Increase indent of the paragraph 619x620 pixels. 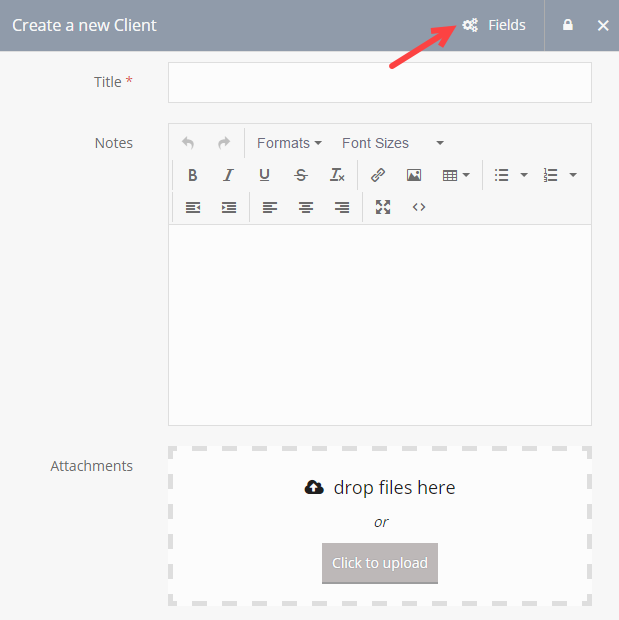coord(229,207)
